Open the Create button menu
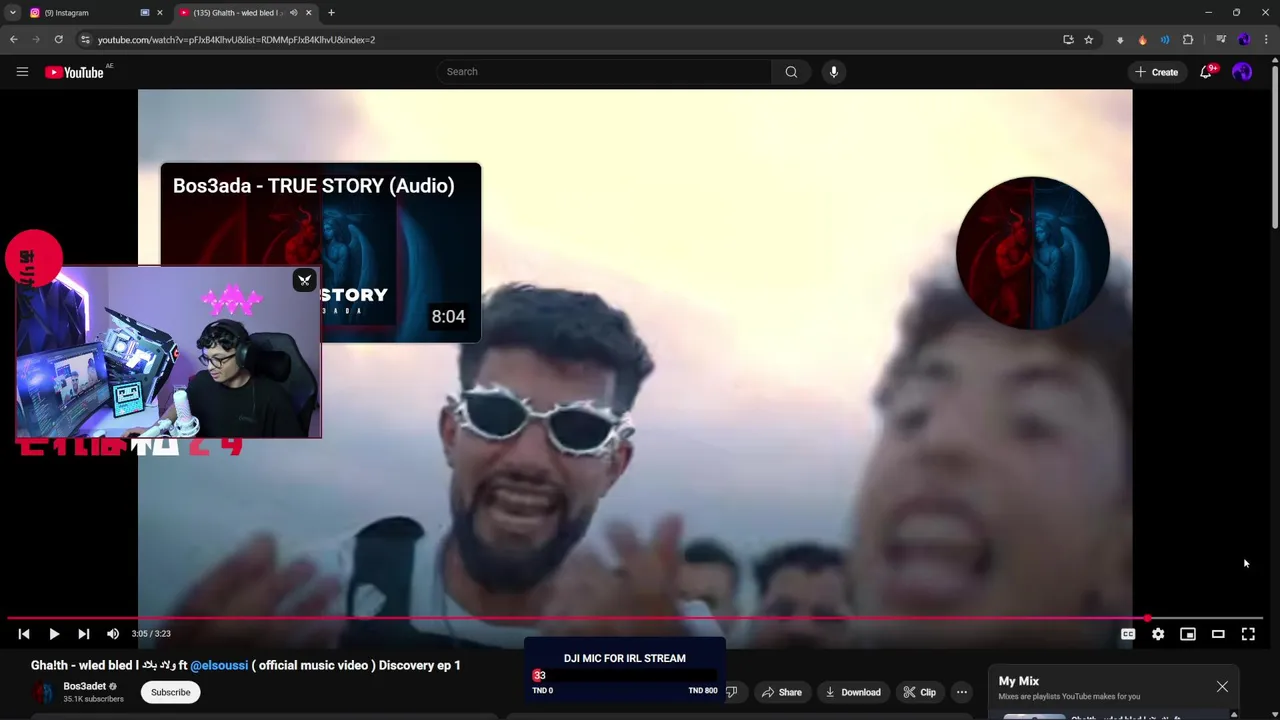This screenshot has width=1280, height=720. [1156, 72]
